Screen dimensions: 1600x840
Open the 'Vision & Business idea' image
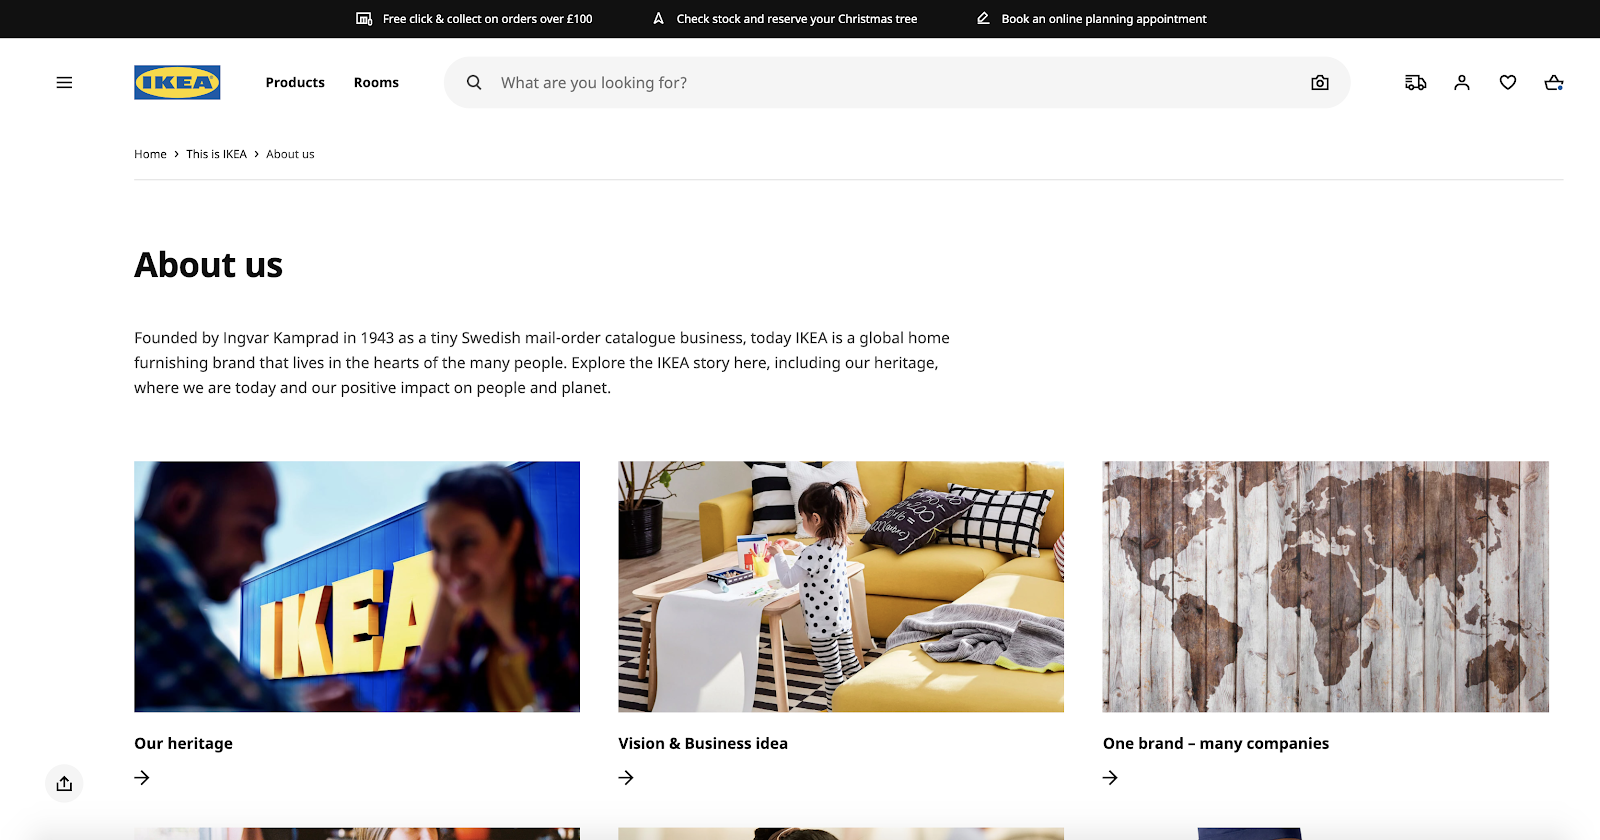pyautogui.click(x=841, y=587)
